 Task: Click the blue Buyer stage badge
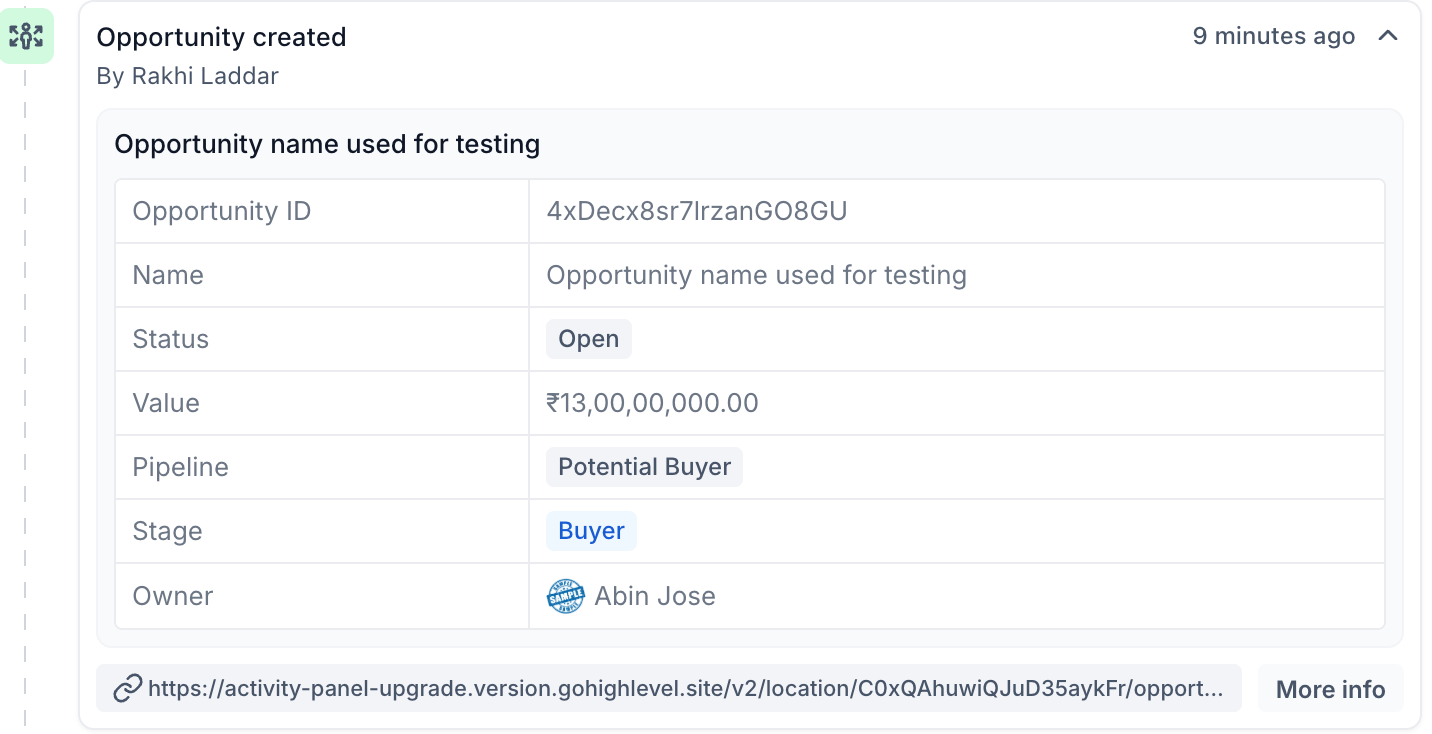click(x=591, y=531)
